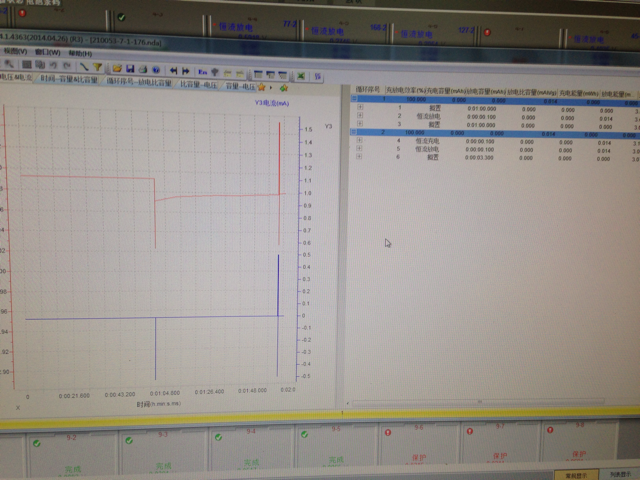This screenshot has width=640, height=480.
Task: Switch to 循环序号-放电比容量 tab
Action: tap(139, 82)
